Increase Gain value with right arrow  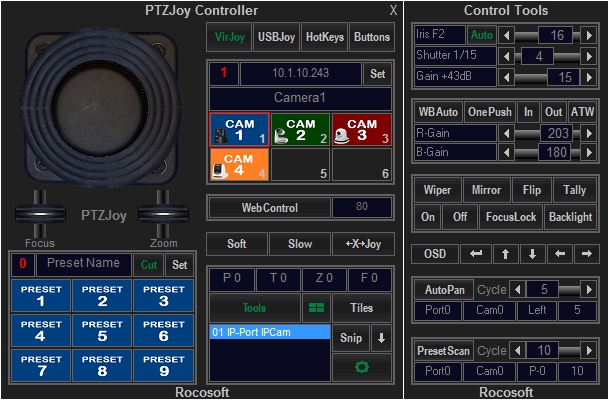click(589, 77)
